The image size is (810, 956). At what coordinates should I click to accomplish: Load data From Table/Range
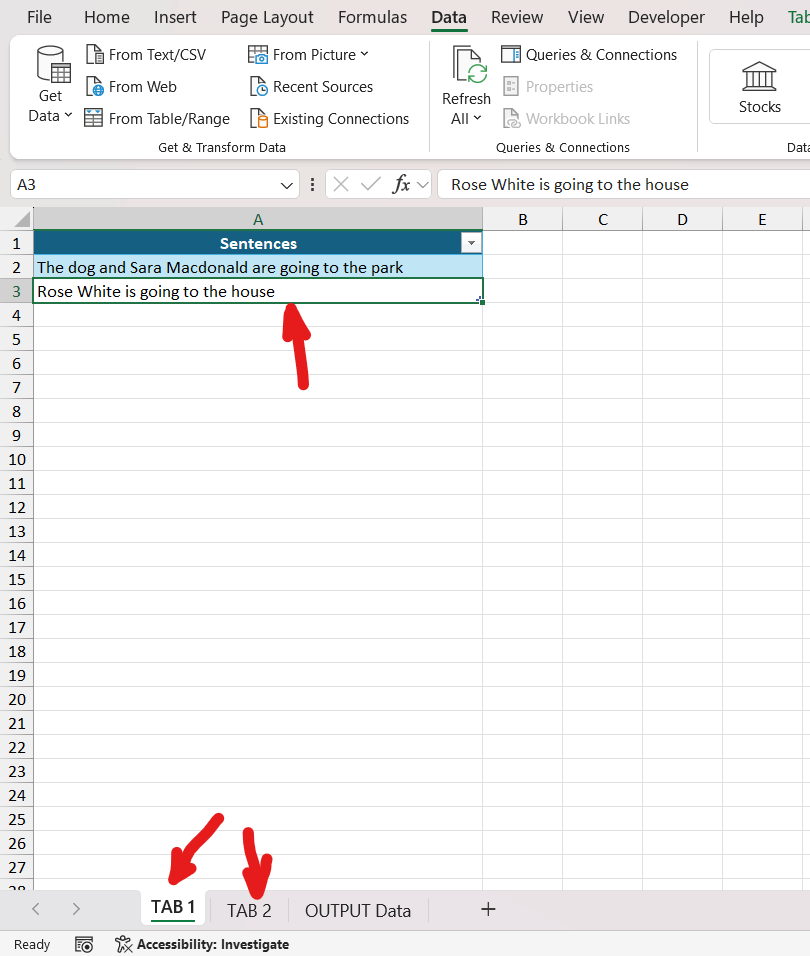[x=157, y=118]
